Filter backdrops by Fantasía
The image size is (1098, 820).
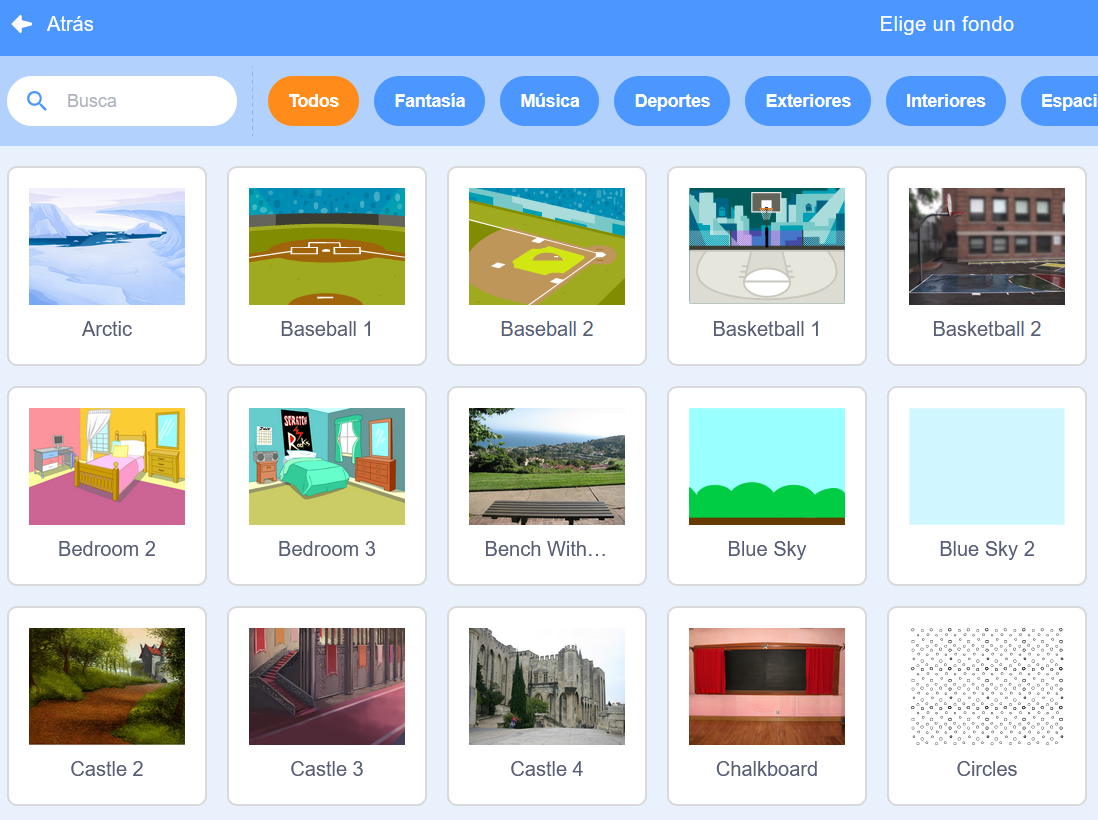[x=429, y=101]
